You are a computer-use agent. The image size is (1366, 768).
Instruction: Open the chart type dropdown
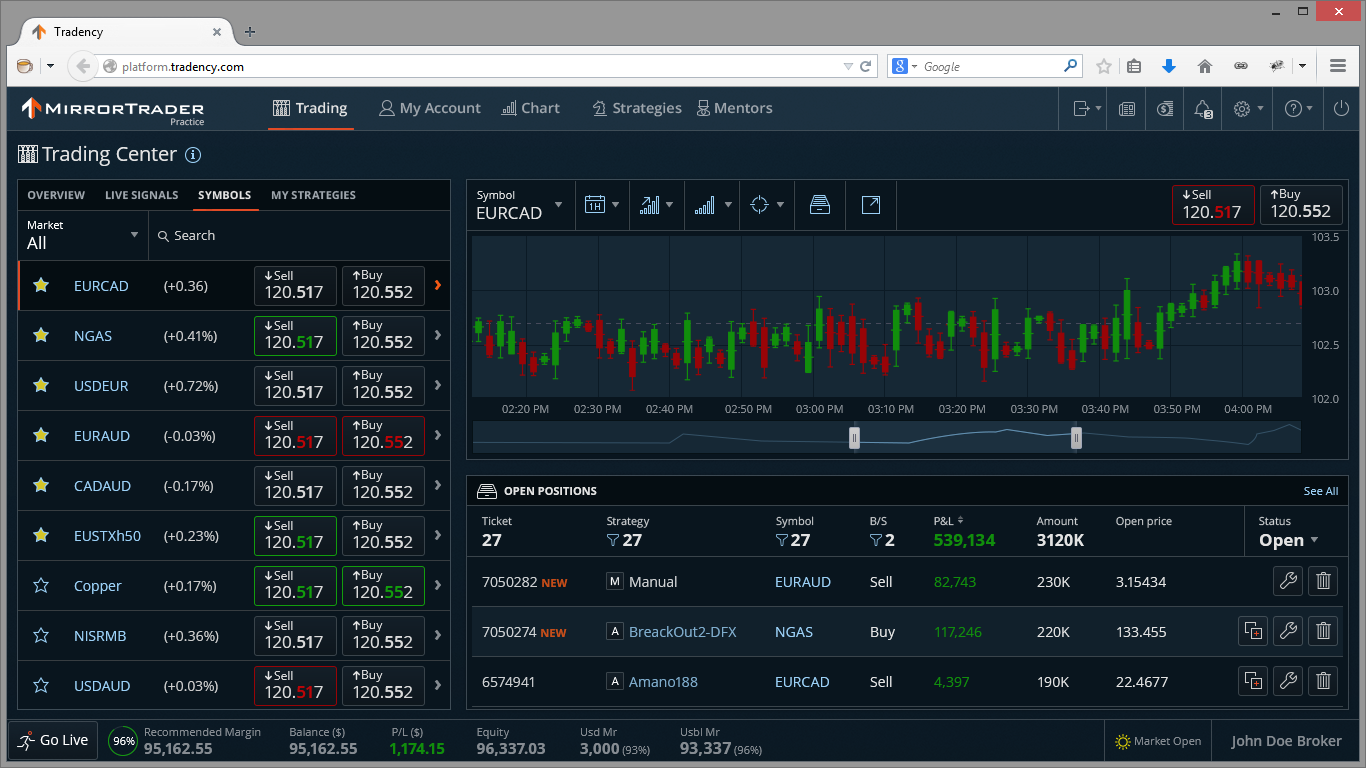click(x=656, y=205)
